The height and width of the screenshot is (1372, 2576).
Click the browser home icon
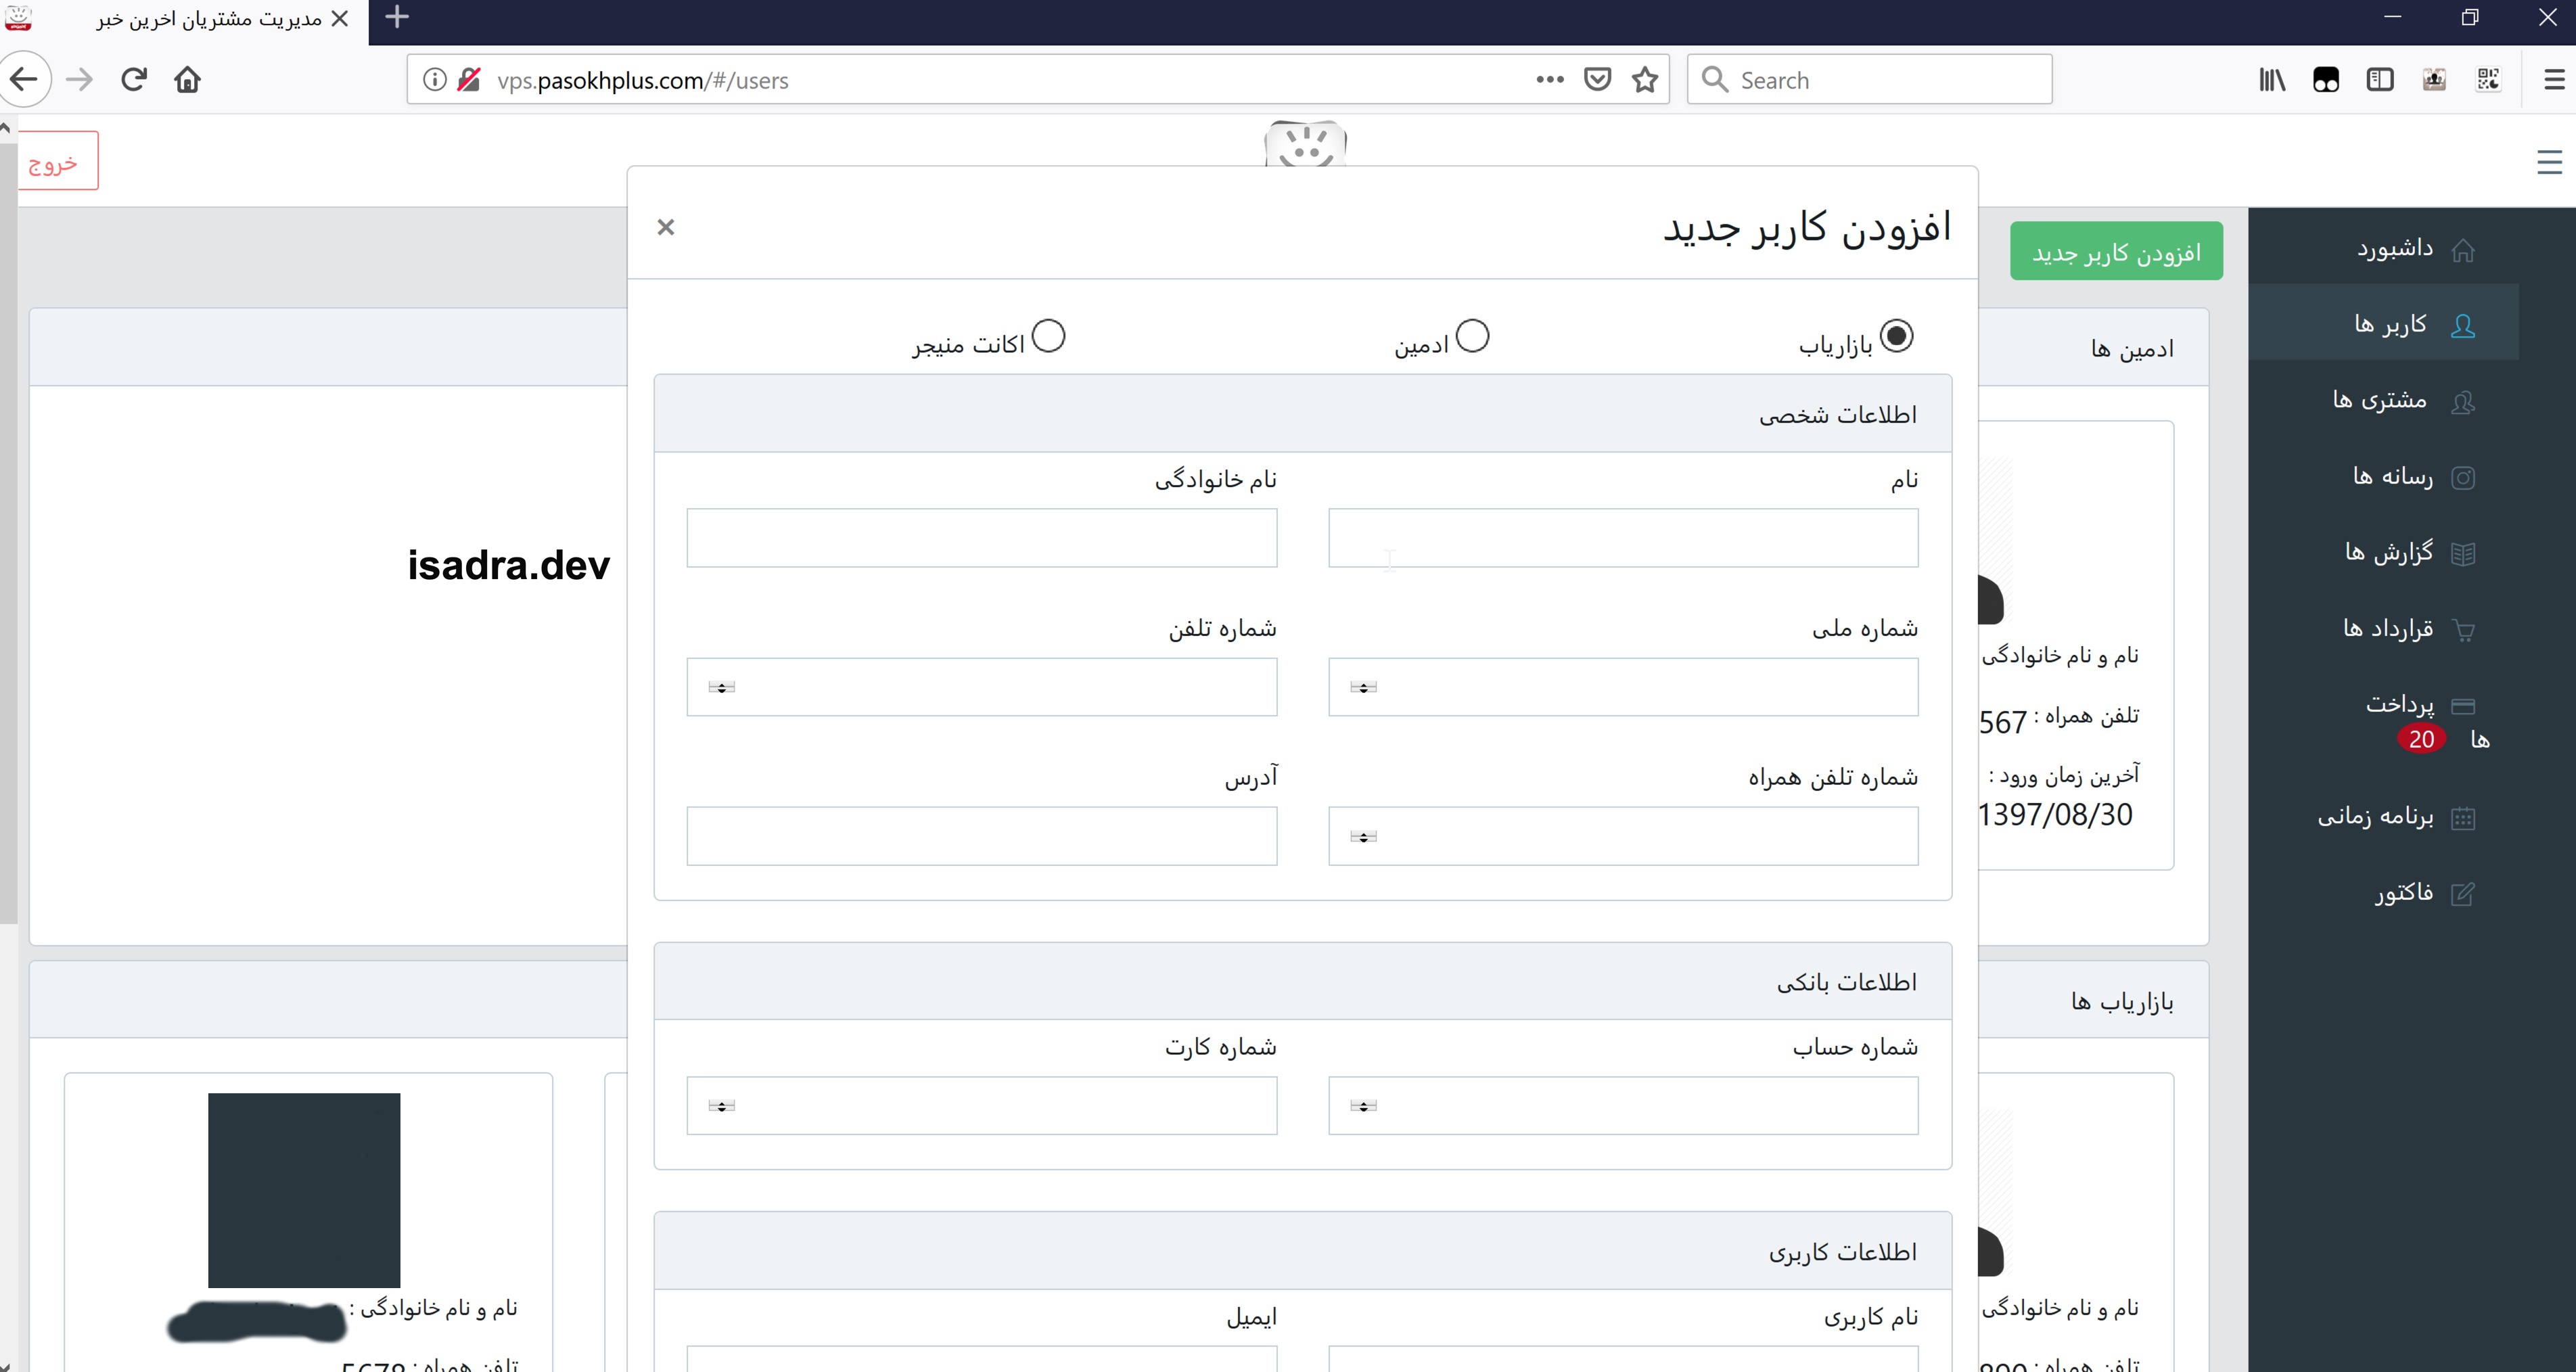tap(188, 79)
